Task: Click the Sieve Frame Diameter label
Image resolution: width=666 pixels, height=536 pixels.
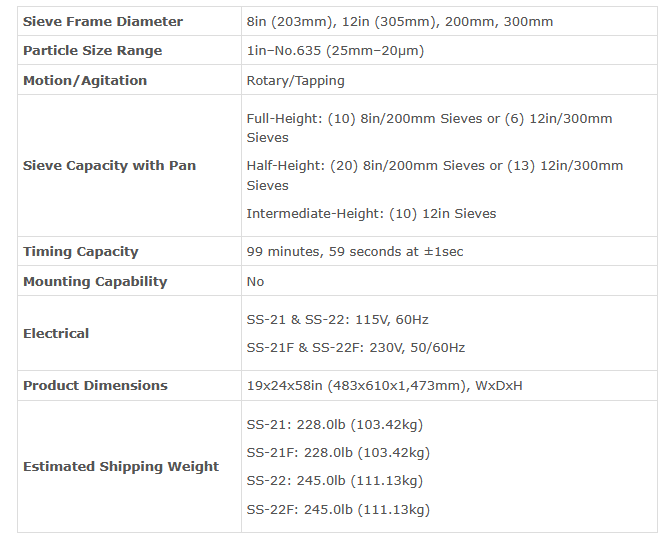Action: pyautogui.click(x=103, y=21)
